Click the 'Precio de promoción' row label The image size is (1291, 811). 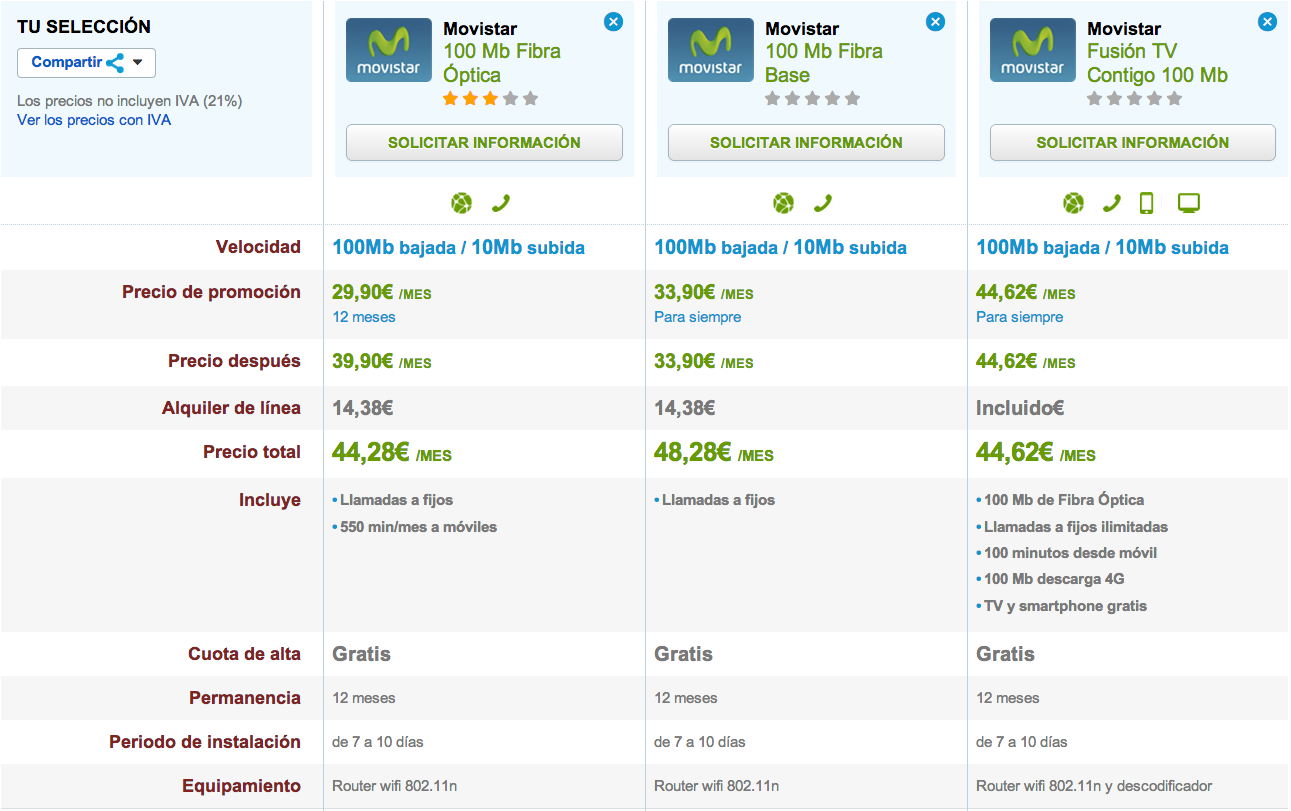click(x=211, y=292)
